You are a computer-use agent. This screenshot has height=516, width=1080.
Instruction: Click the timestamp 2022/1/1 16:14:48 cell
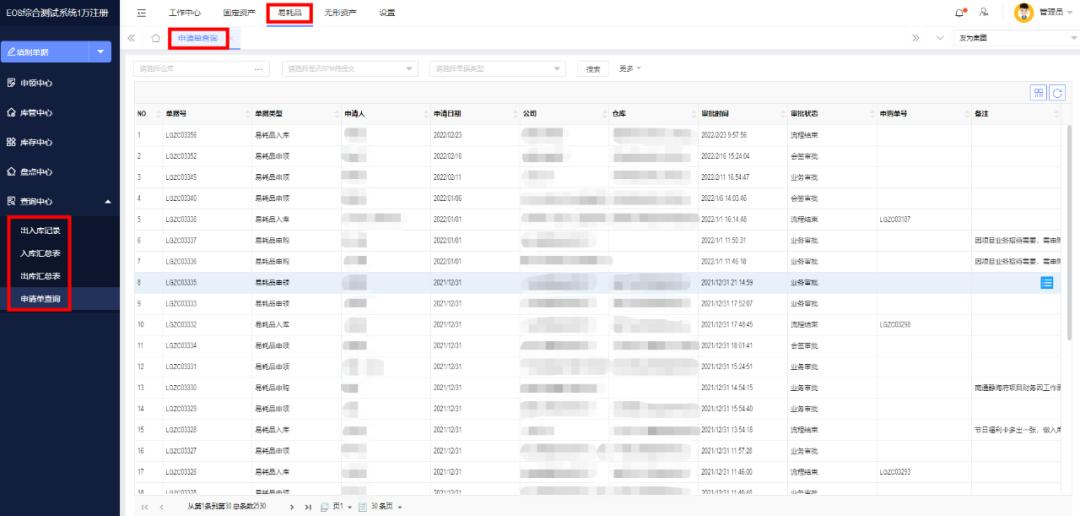tap(725, 220)
